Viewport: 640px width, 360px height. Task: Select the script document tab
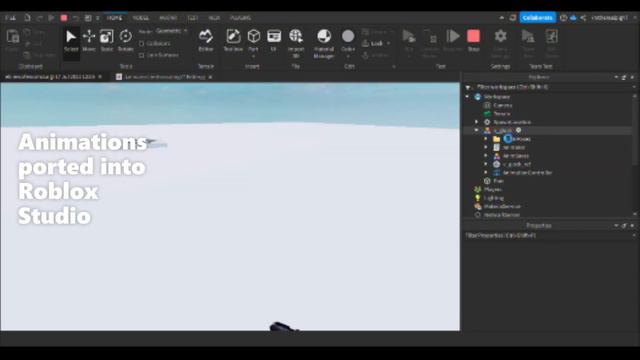[x=165, y=77]
